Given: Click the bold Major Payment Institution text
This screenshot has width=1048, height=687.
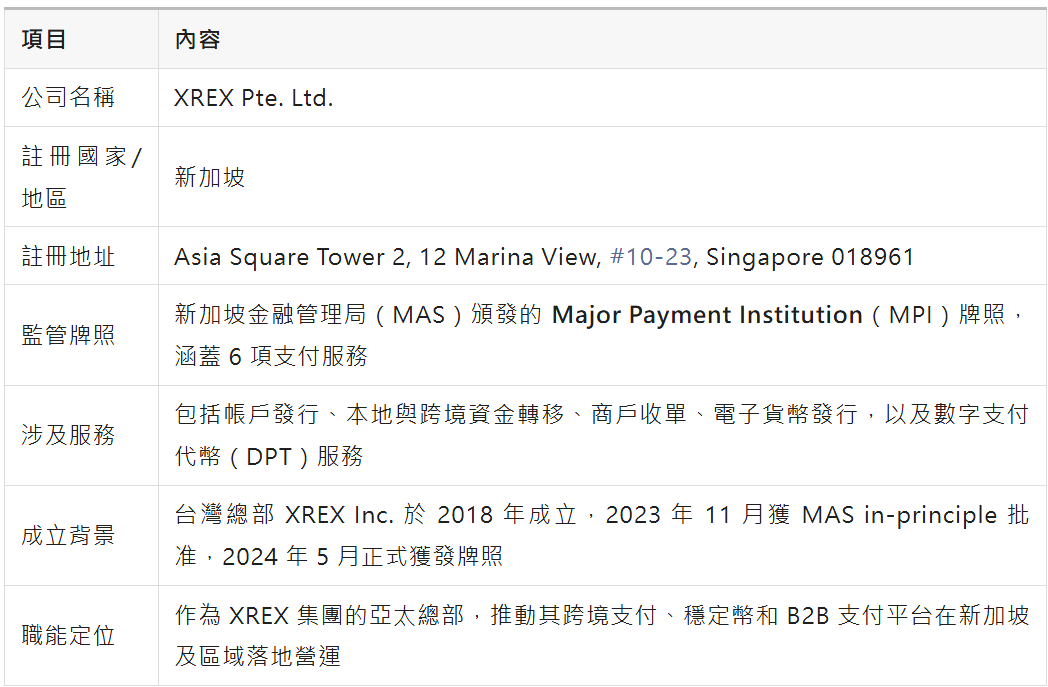Looking at the screenshot, I should pos(707,315).
